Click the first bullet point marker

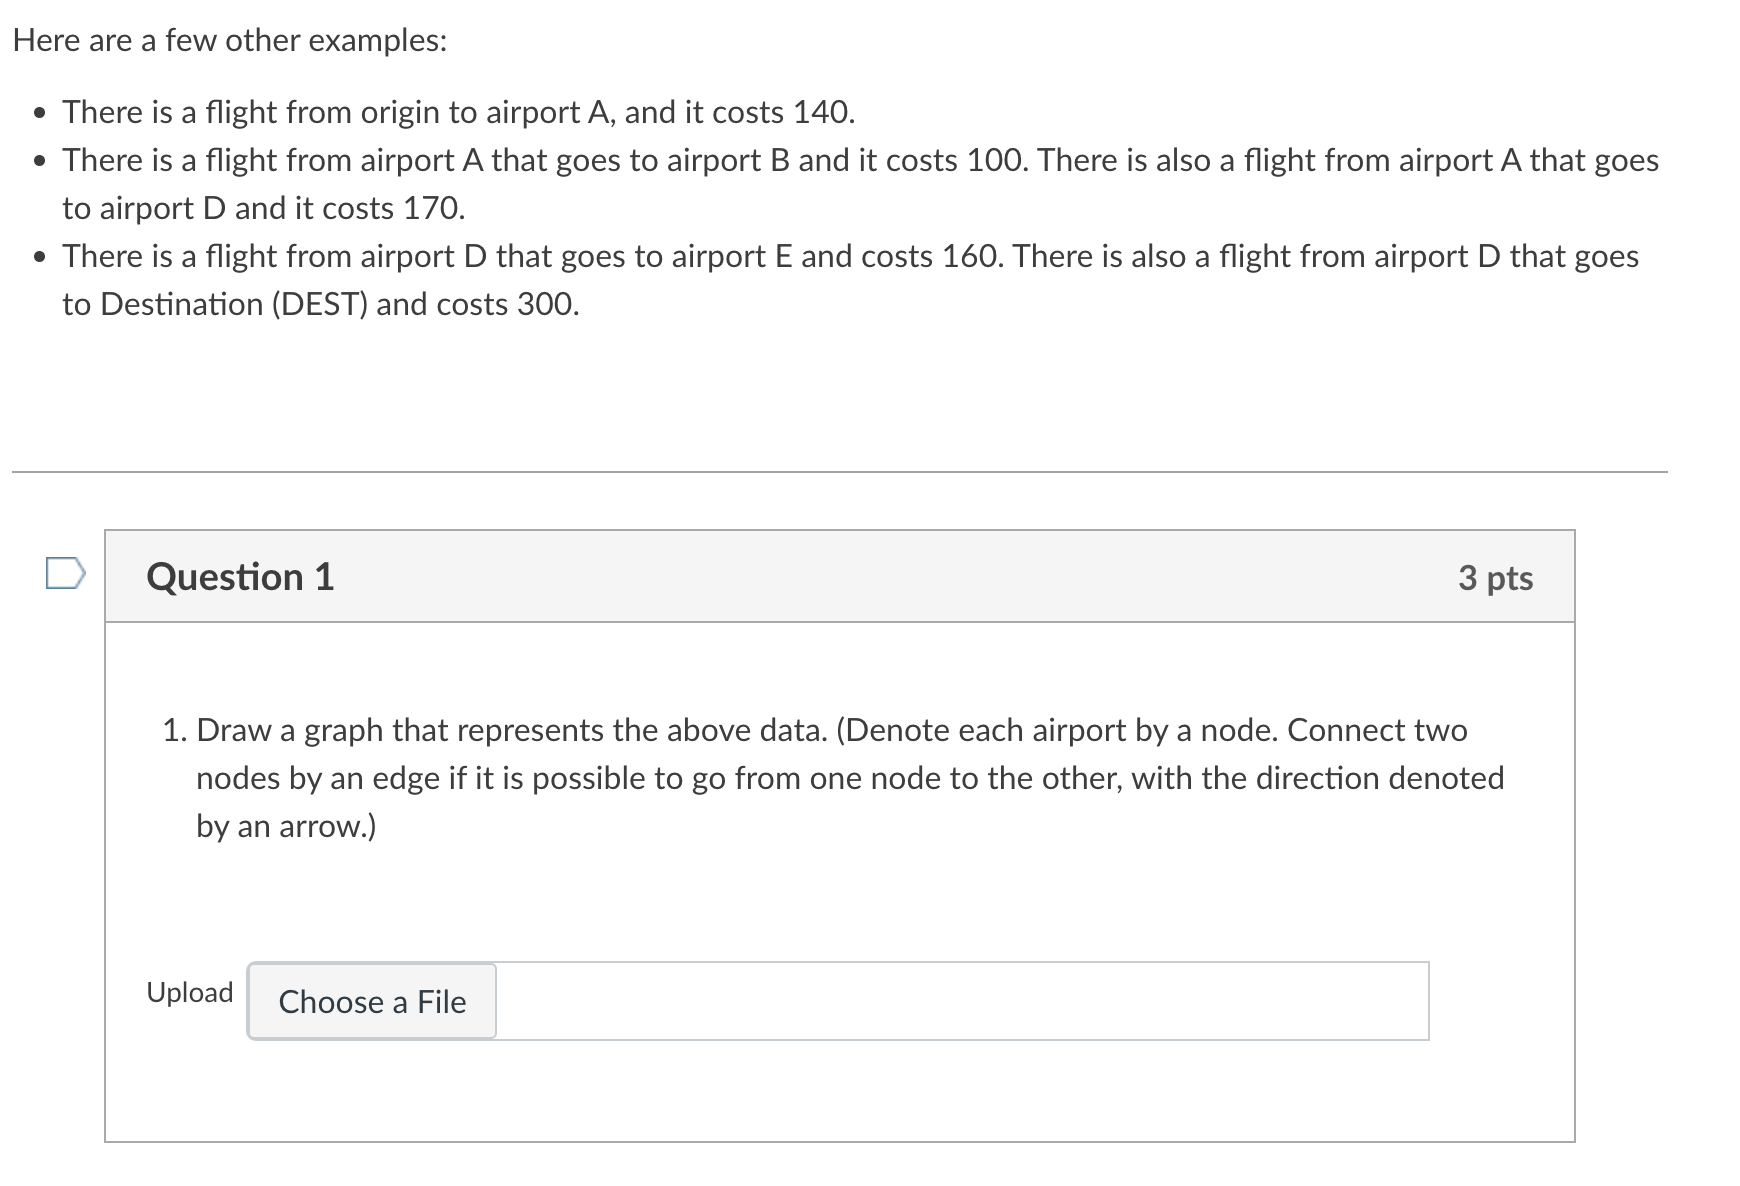(39, 113)
